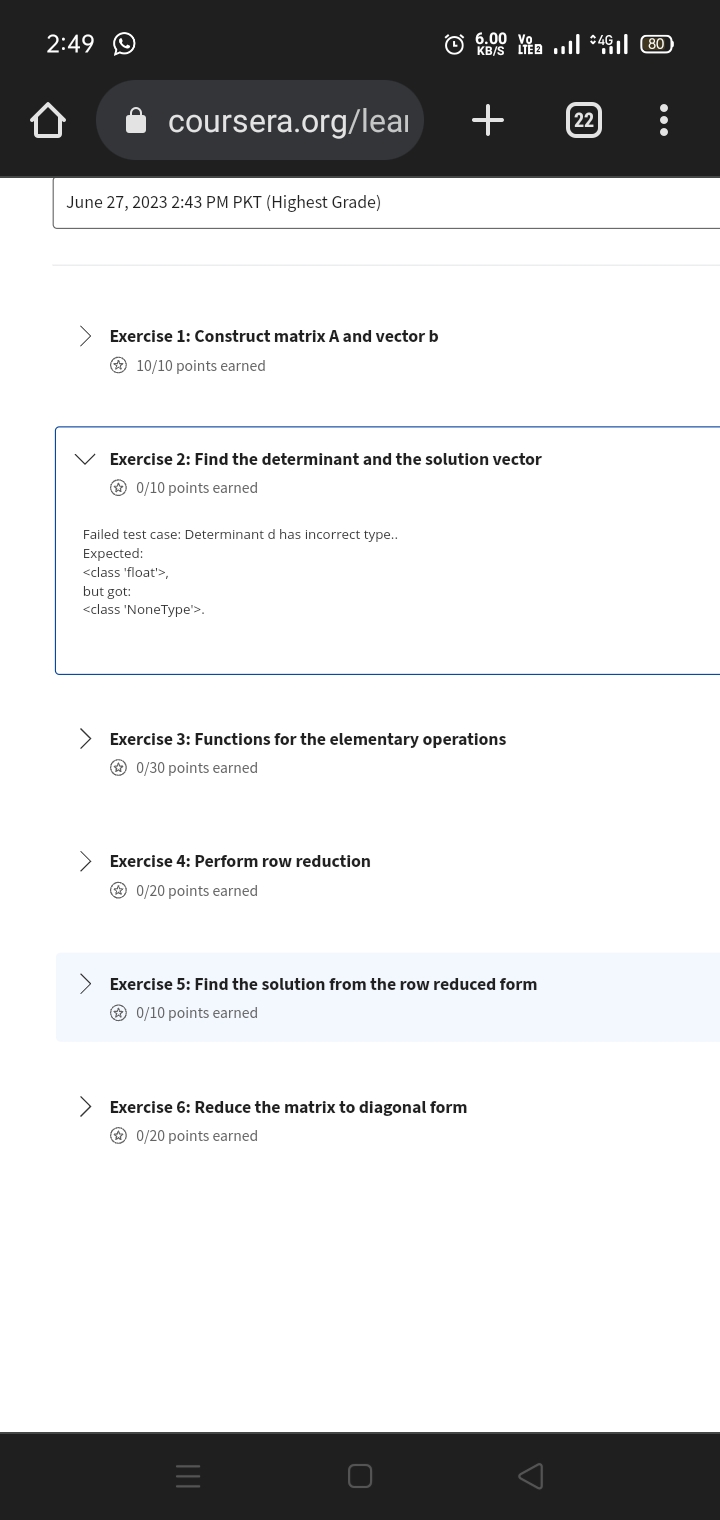Expand Exercise 3 elementary operations chevron
The width and height of the screenshot is (720, 1520).
(x=86, y=739)
